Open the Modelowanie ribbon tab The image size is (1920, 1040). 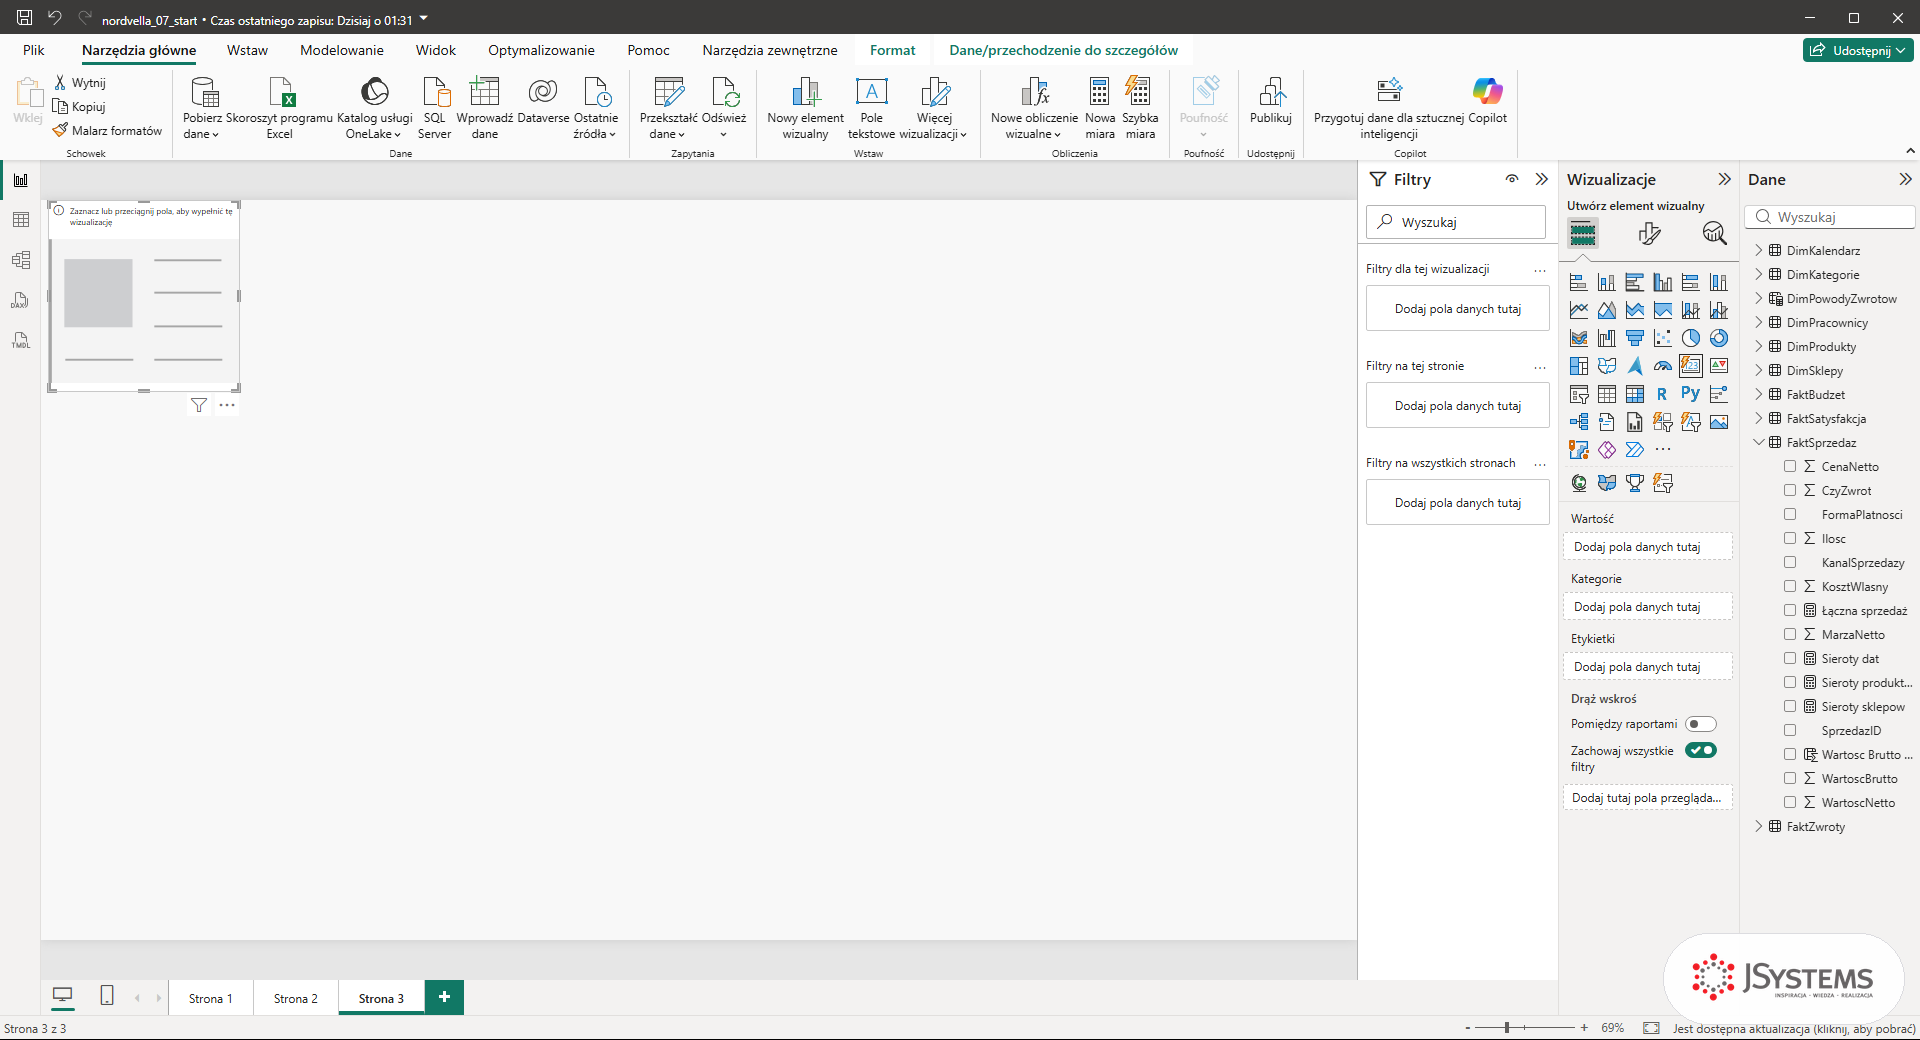point(342,50)
